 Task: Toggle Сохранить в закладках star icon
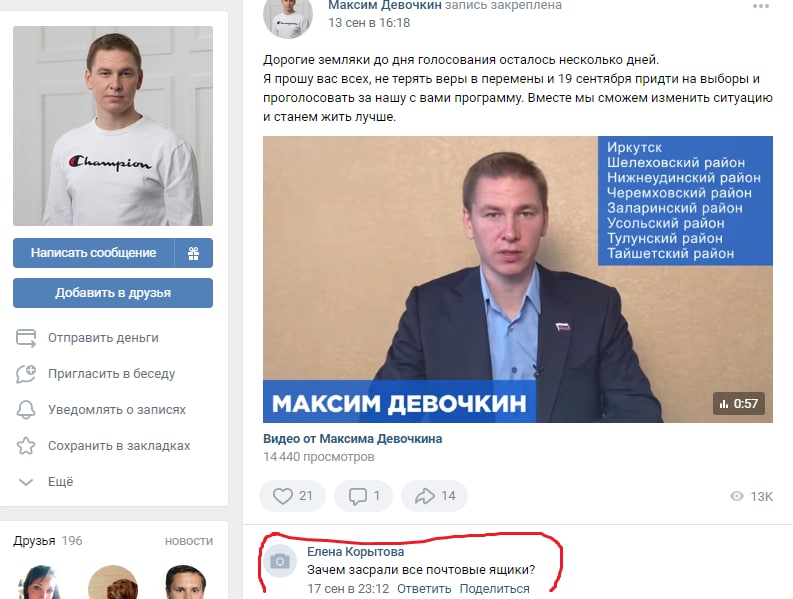[26, 446]
